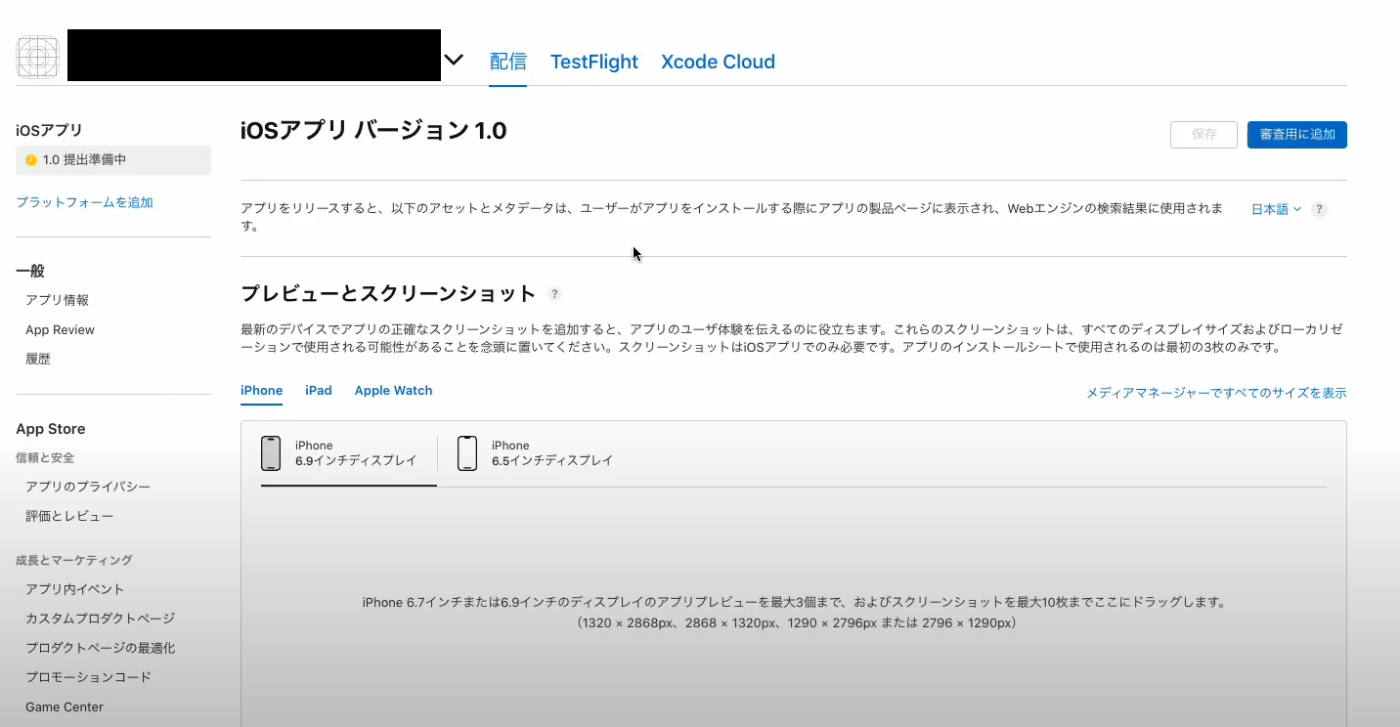Click the 保存 button
Image resolution: width=1400 pixels, height=727 pixels.
tap(1204, 135)
